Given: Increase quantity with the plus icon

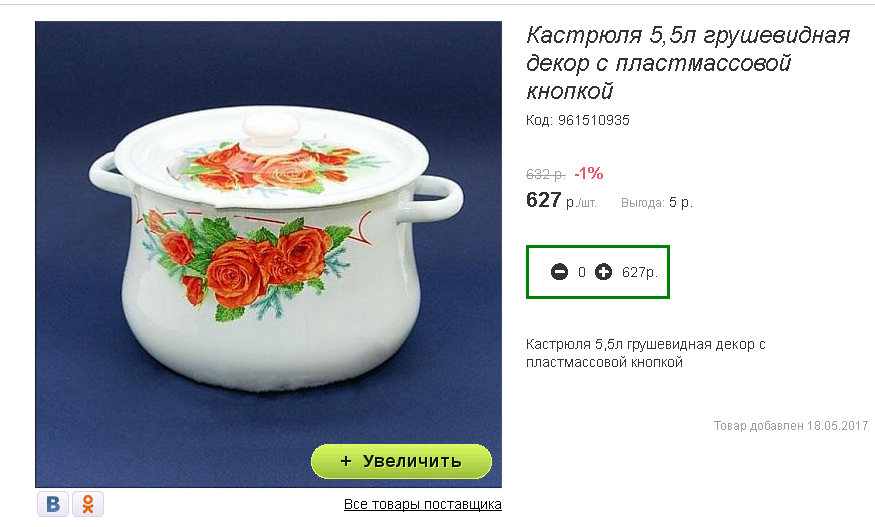Looking at the screenshot, I should 603,272.
